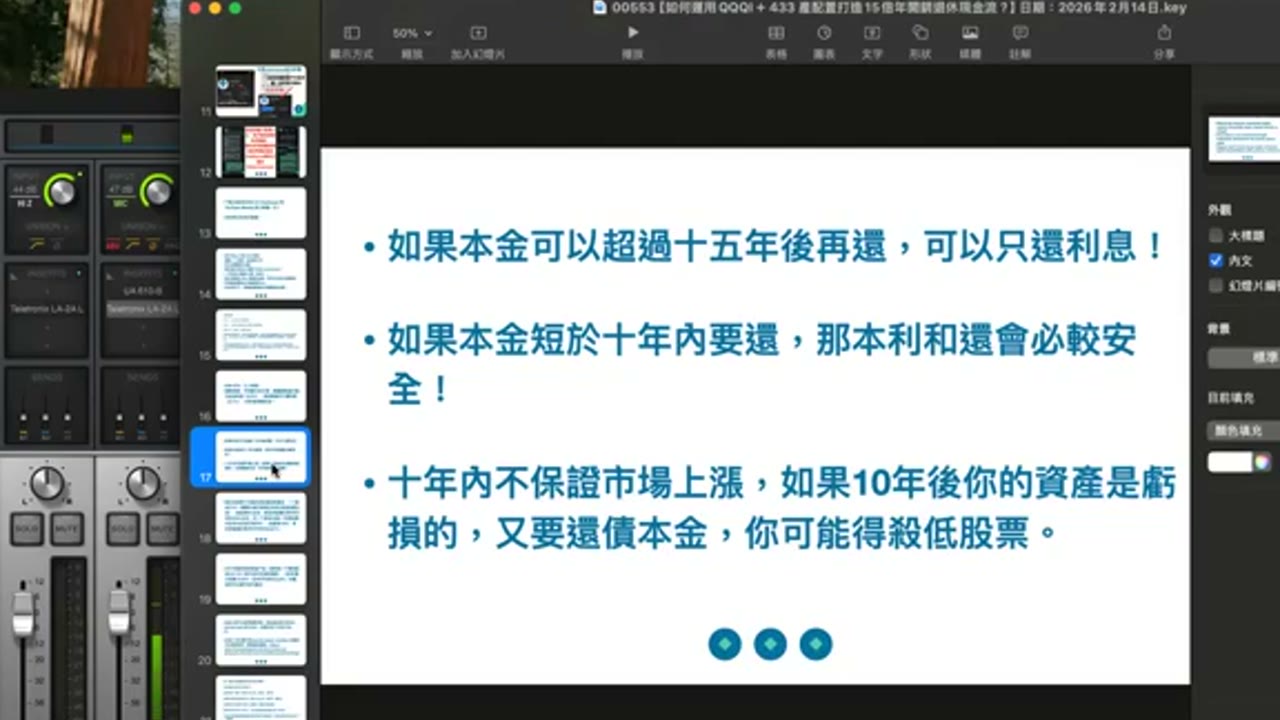Click the bullet text starting with 十年內不保證市場上漲
This screenshot has height=720, width=1280.
click(781, 508)
